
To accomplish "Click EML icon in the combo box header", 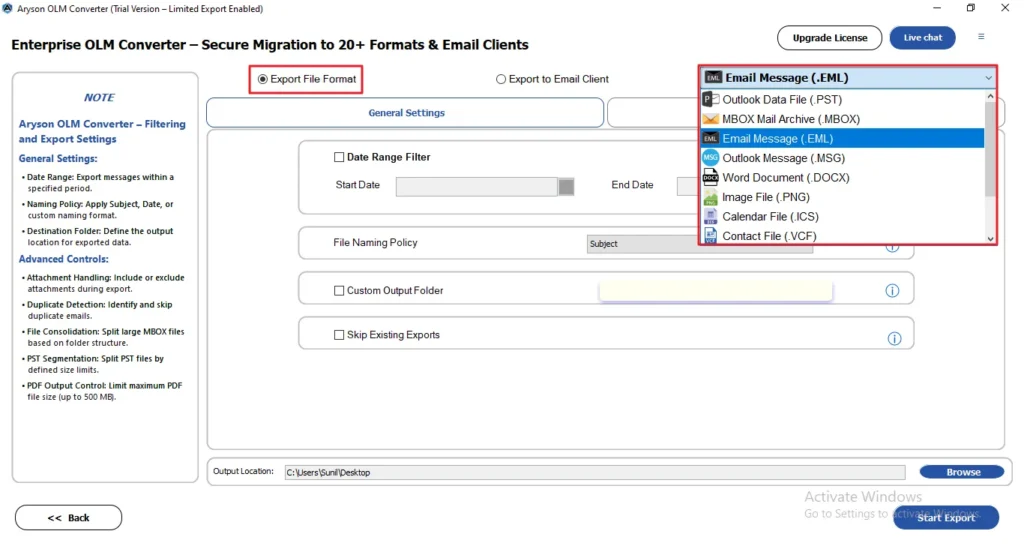I will click(x=713, y=78).
